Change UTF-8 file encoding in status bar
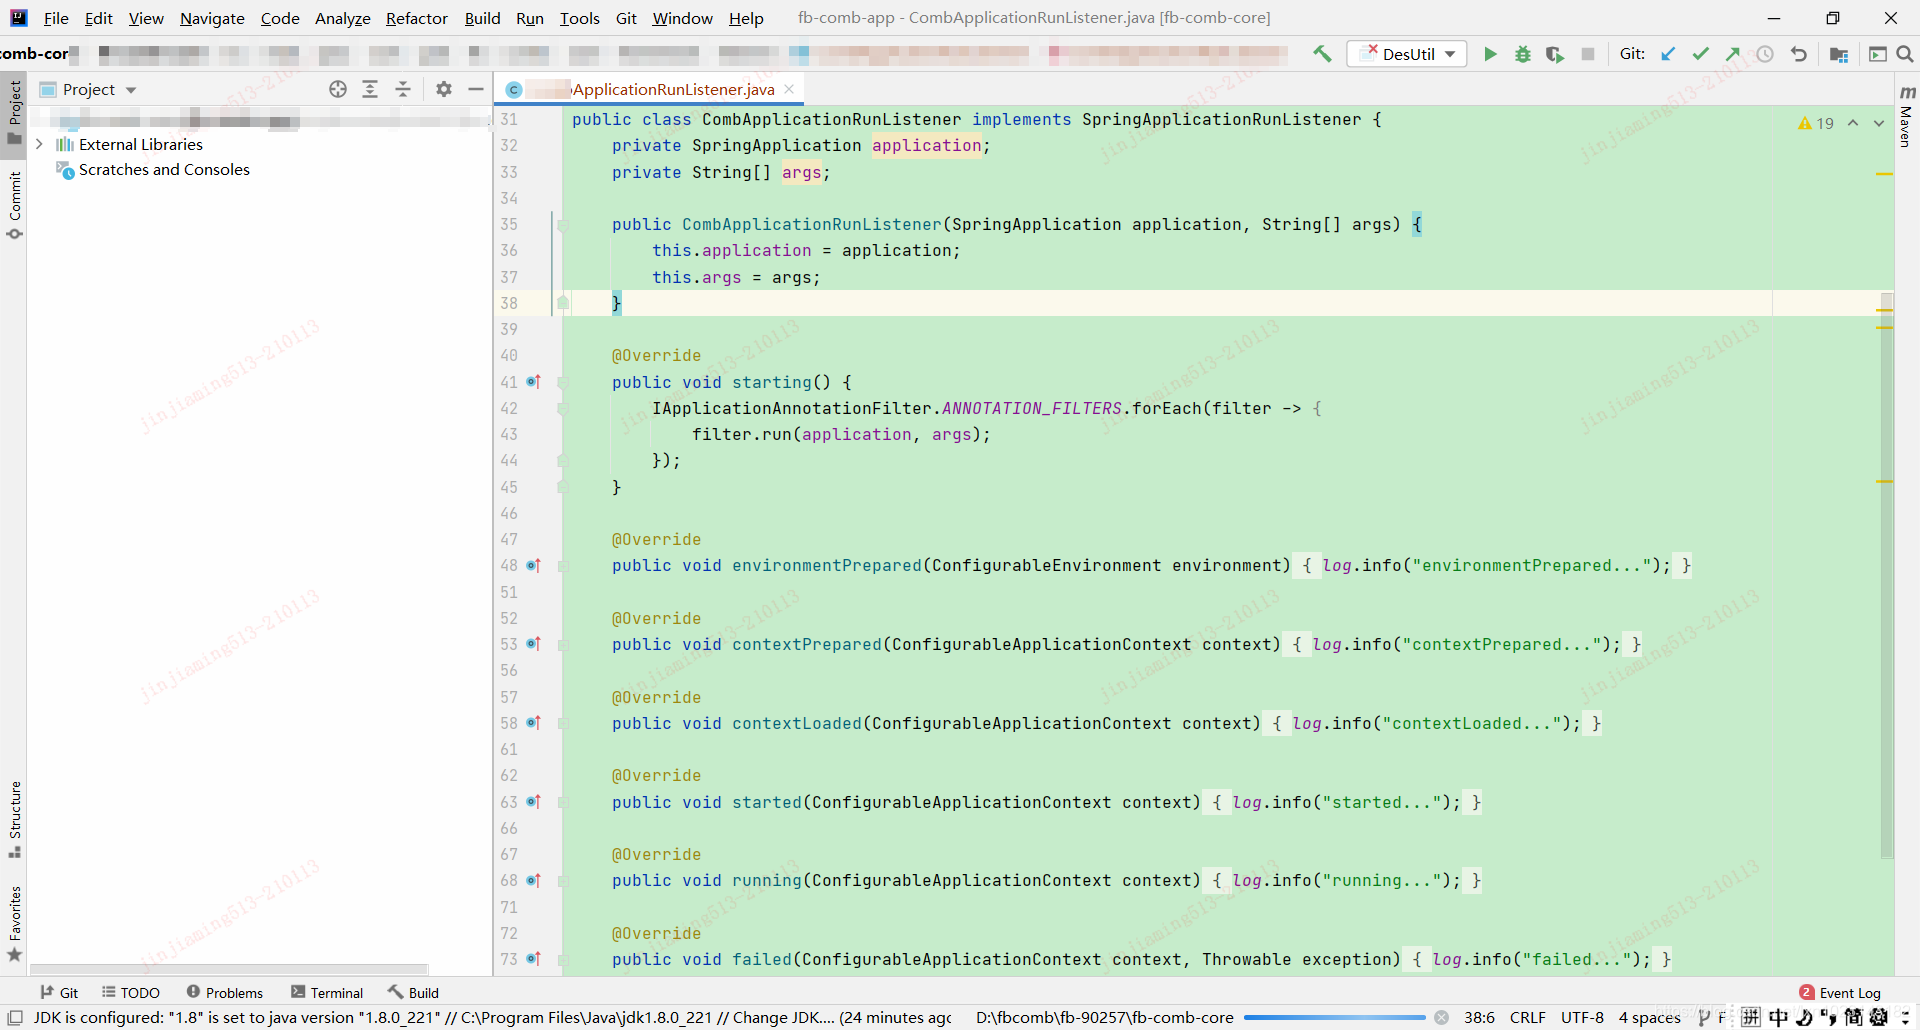The height and width of the screenshot is (1030, 1920). (x=1582, y=1017)
